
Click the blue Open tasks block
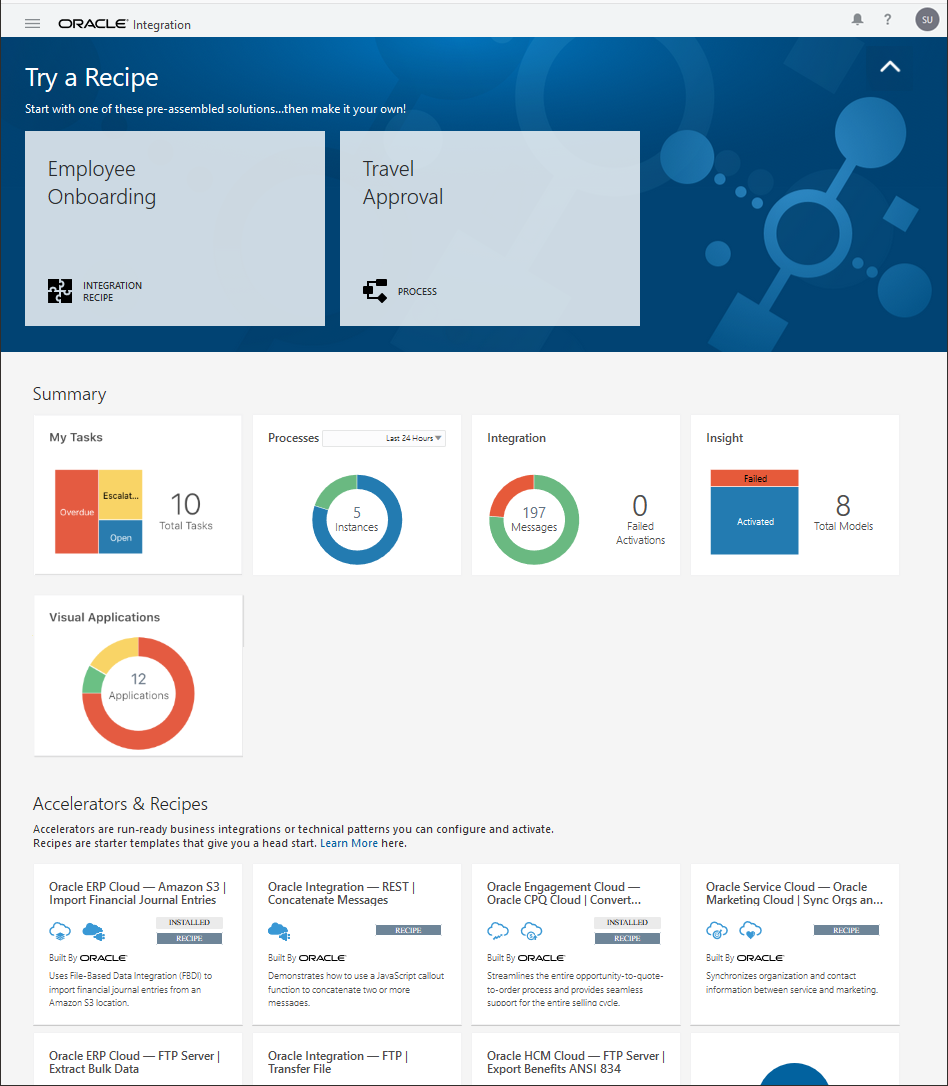(120, 537)
